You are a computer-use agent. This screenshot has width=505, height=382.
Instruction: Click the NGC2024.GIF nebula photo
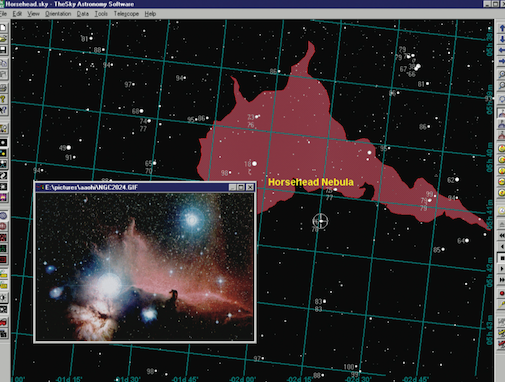coord(145,266)
